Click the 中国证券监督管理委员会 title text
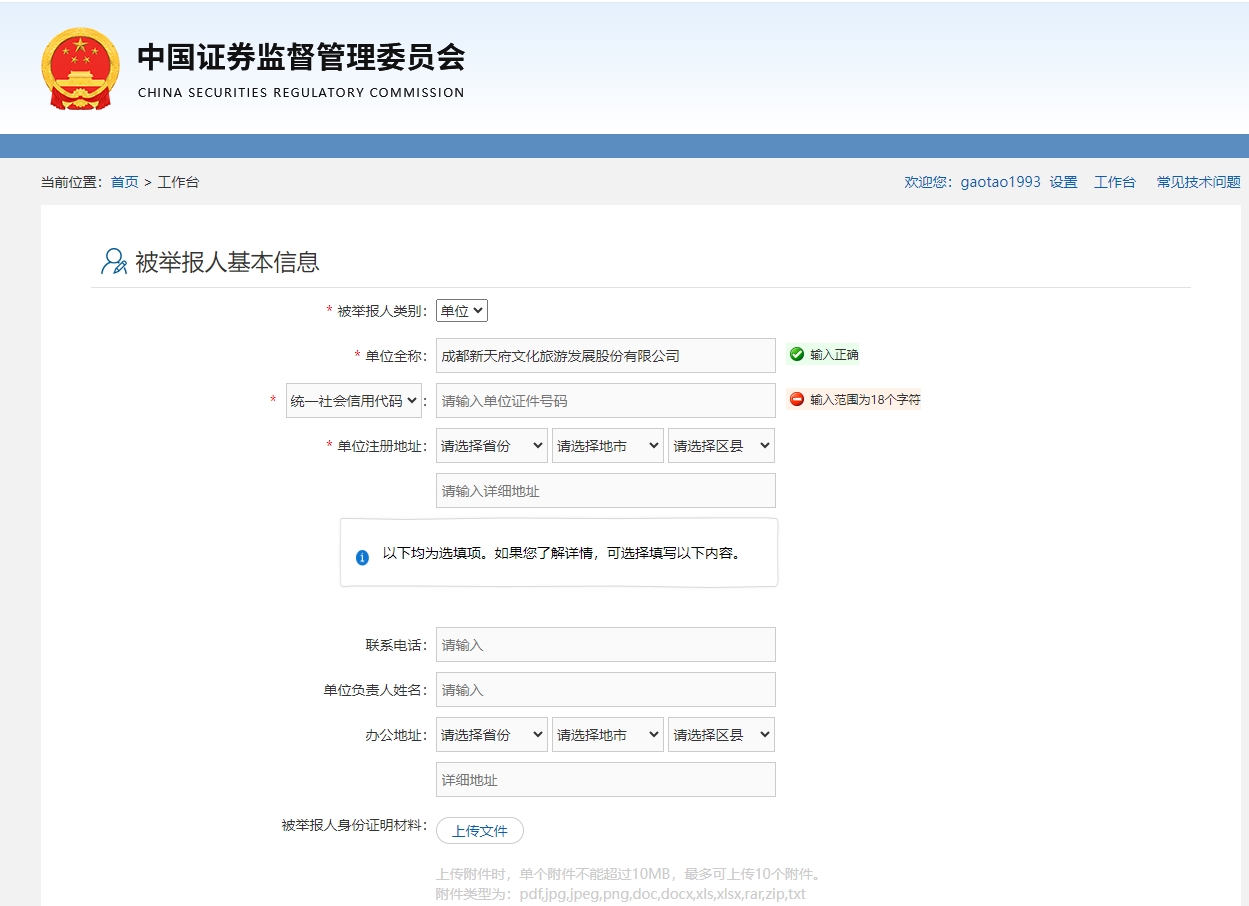The height and width of the screenshot is (906, 1249). (x=301, y=57)
